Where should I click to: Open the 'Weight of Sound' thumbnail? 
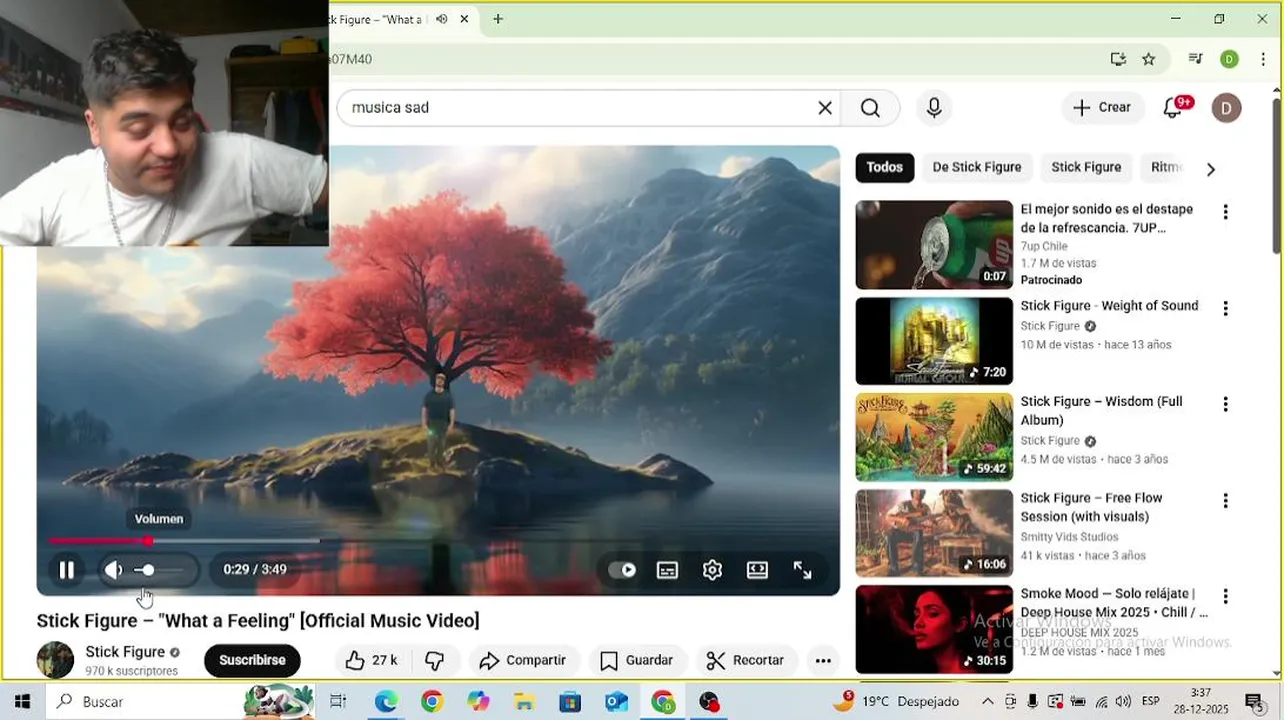[934, 341]
